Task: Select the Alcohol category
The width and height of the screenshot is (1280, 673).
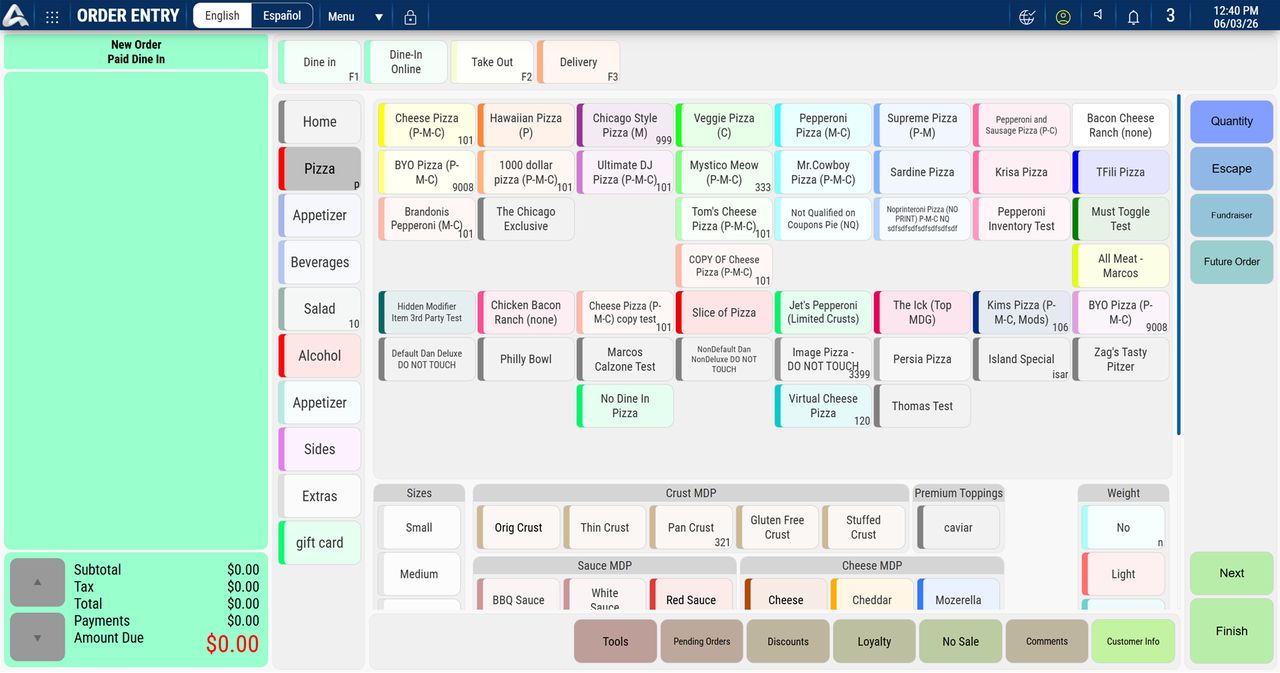Action: point(319,356)
